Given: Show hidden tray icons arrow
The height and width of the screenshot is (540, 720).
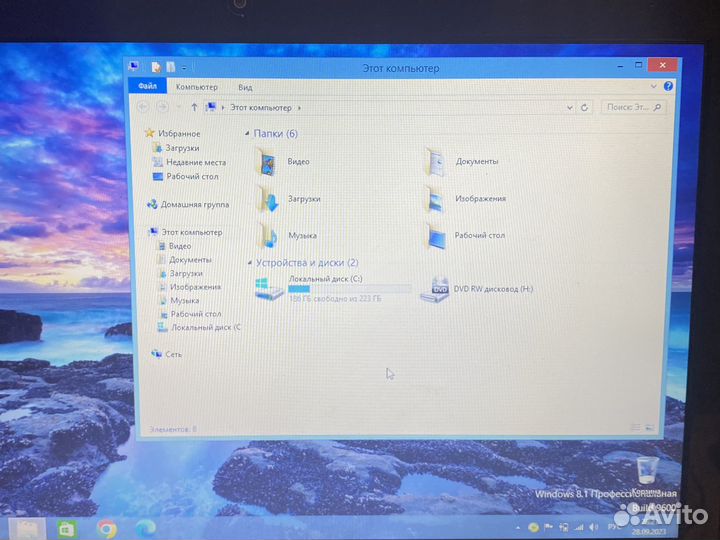Looking at the screenshot, I should click(518, 528).
